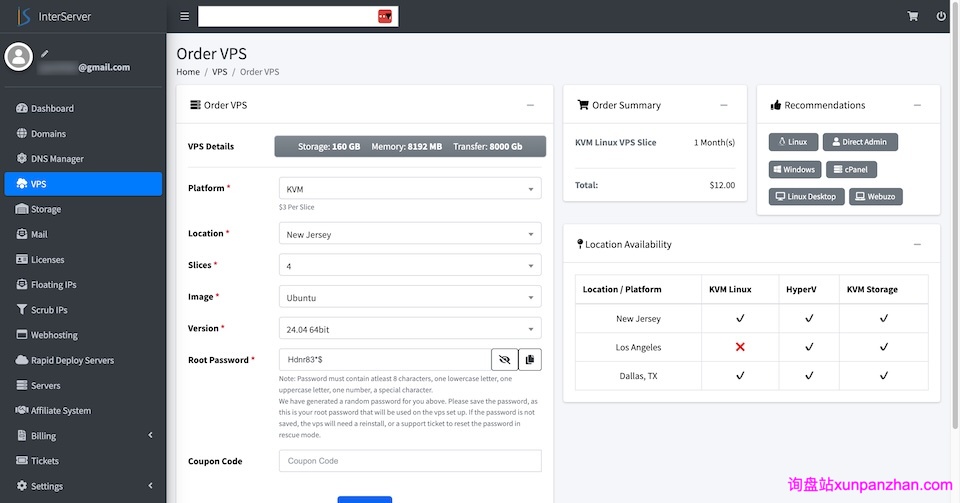
Task: Open the Platform dropdown showing KVM
Action: point(409,188)
